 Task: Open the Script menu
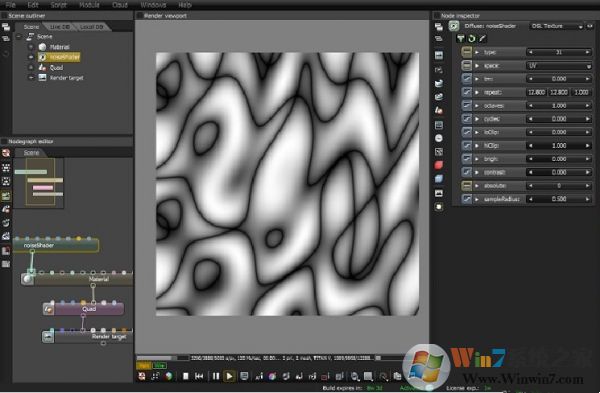(x=59, y=5)
